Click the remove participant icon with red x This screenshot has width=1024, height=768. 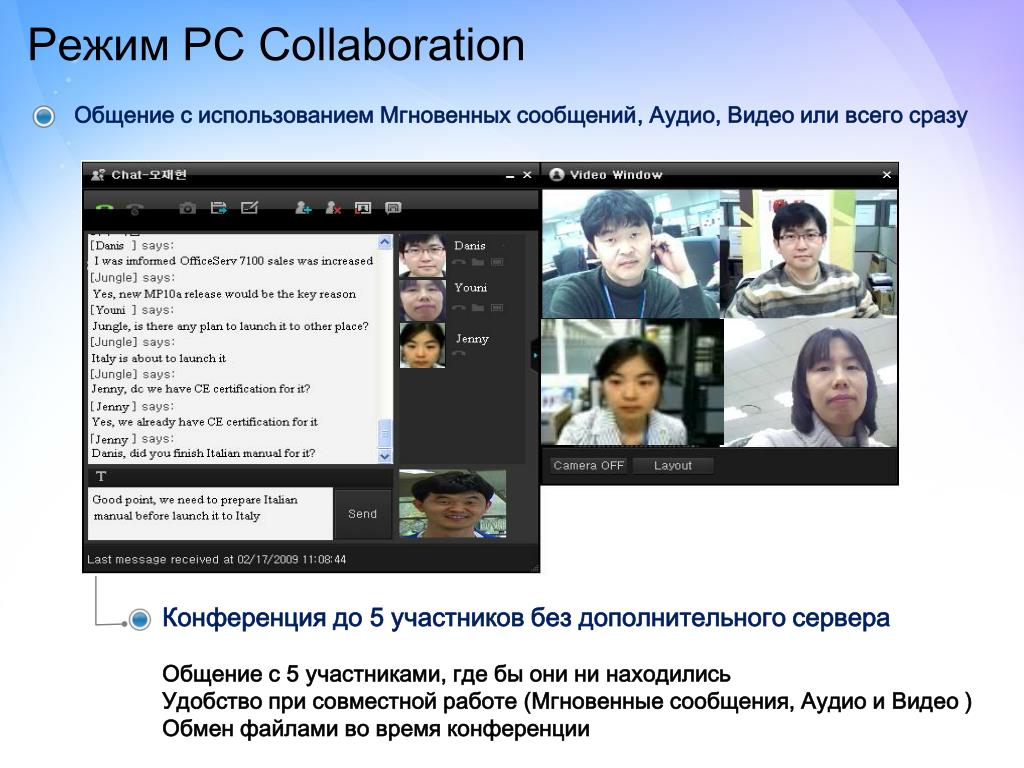(x=333, y=208)
